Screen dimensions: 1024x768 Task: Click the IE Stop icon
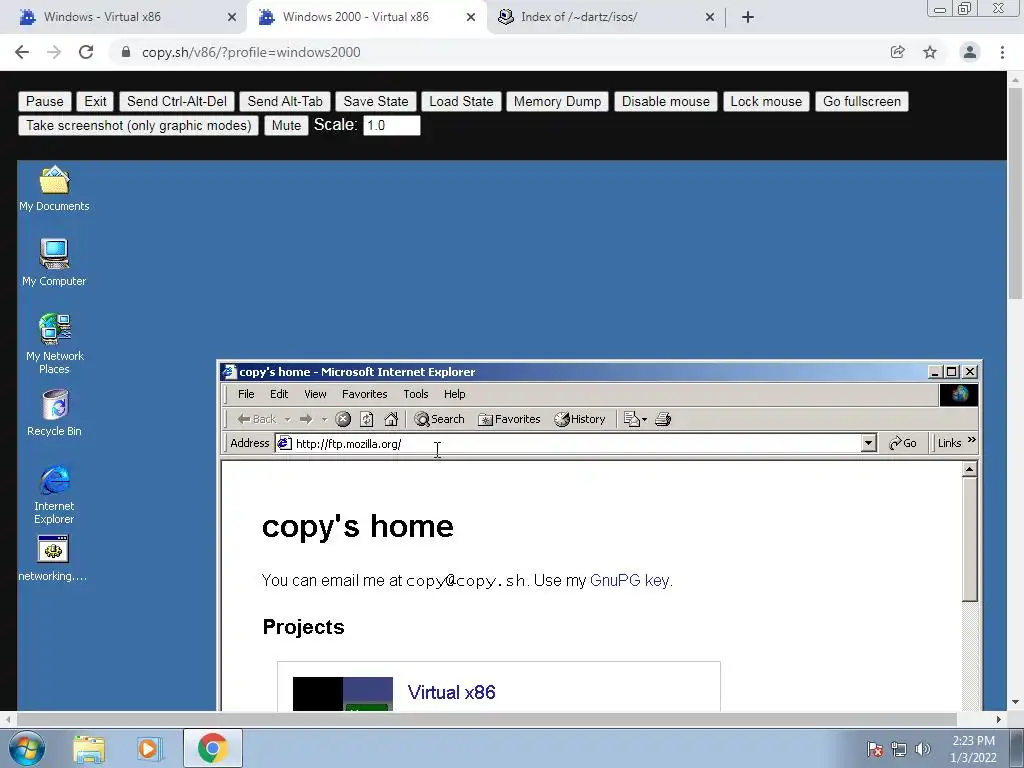(343, 419)
